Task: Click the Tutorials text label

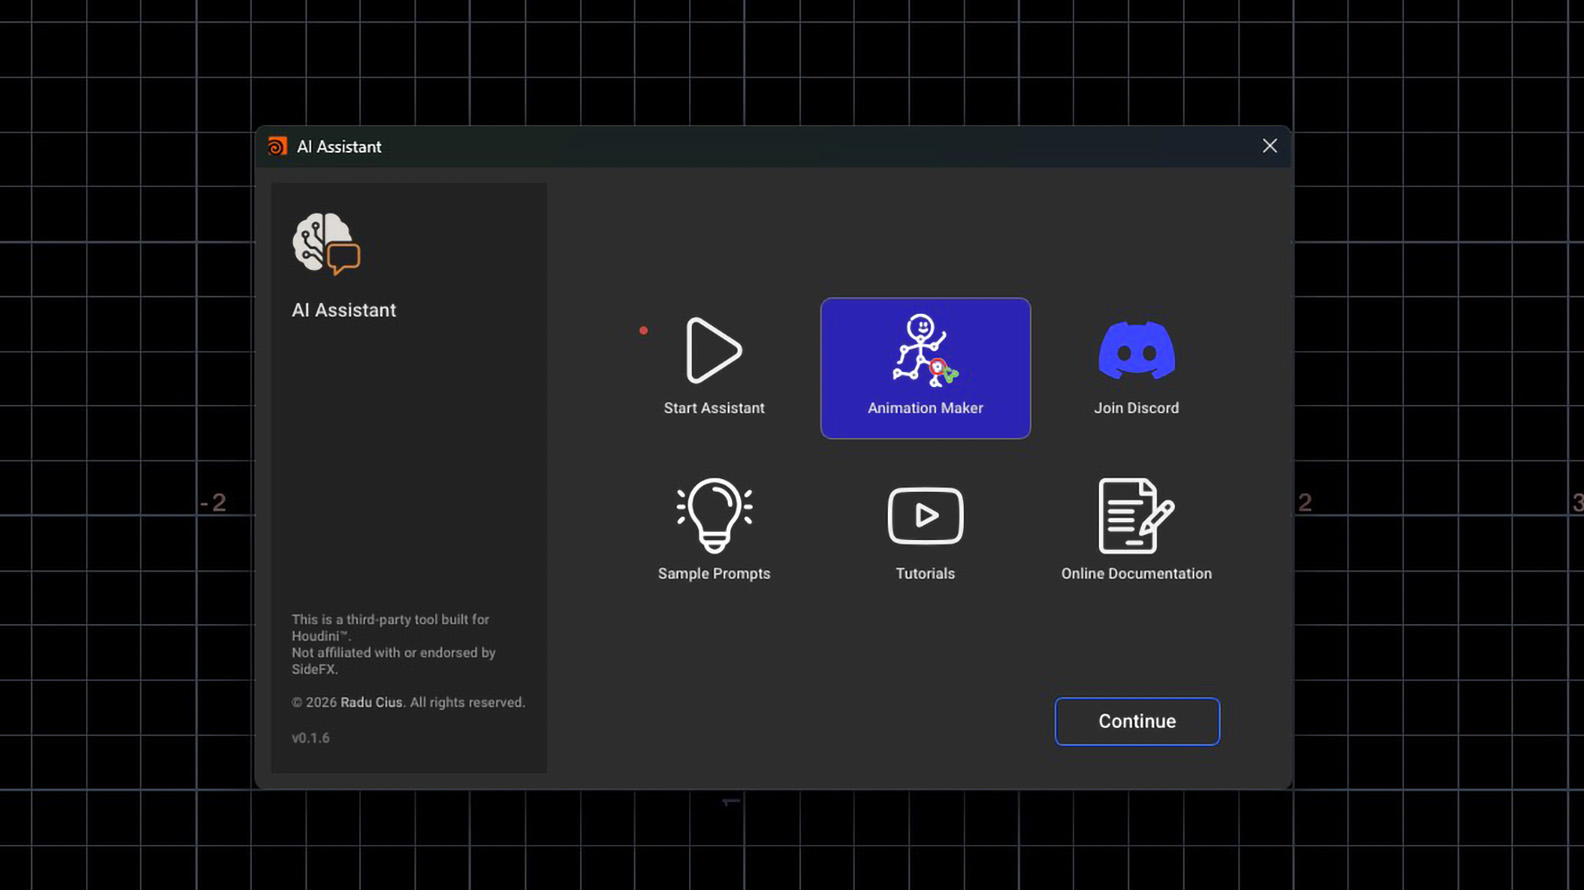Action: (x=925, y=573)
